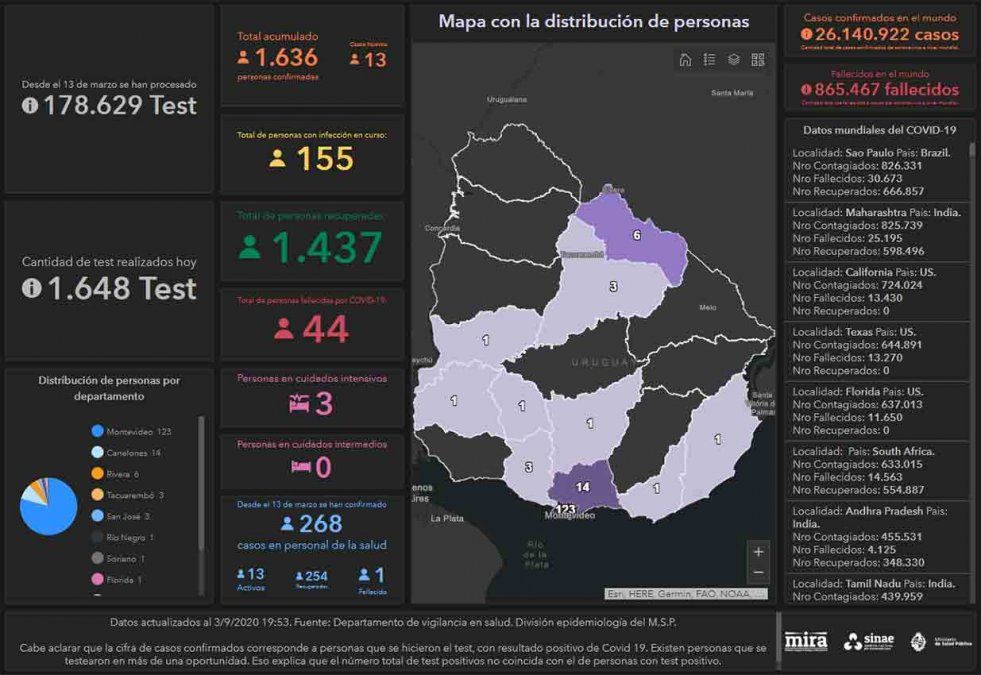Open the map layers icon
The image size is (981, 675).
click(733, 60)
